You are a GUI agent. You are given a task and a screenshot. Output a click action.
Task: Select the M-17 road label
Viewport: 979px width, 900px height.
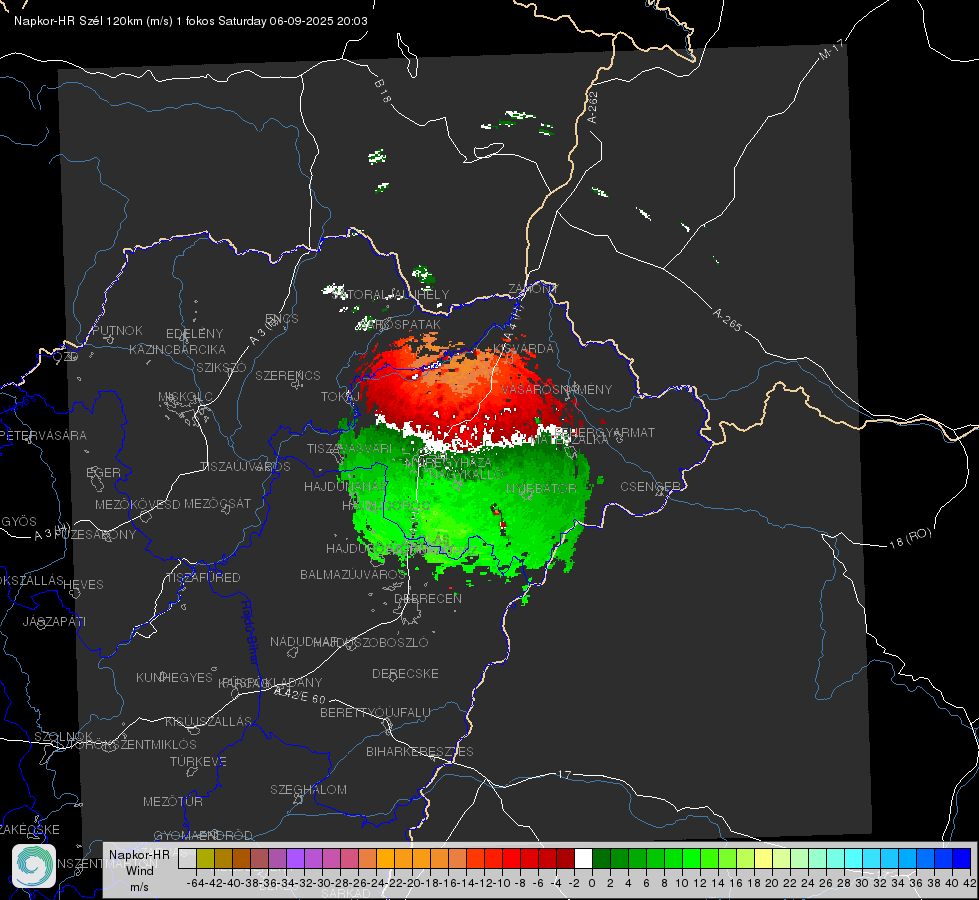[831, 49]
